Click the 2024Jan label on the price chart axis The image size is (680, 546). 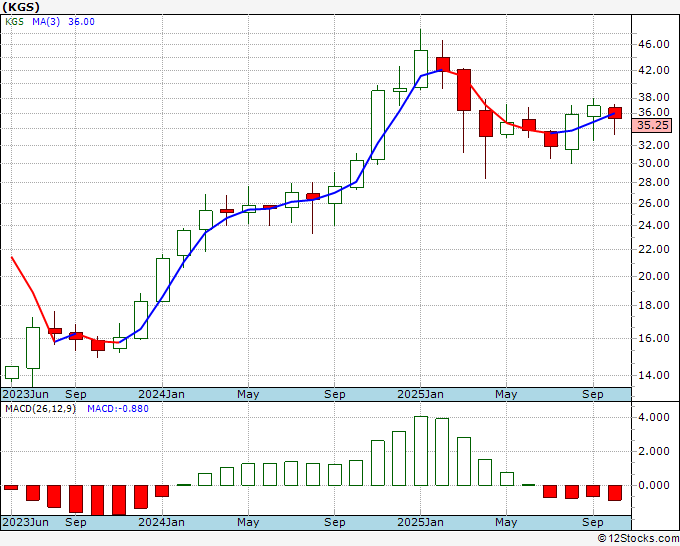163,393
